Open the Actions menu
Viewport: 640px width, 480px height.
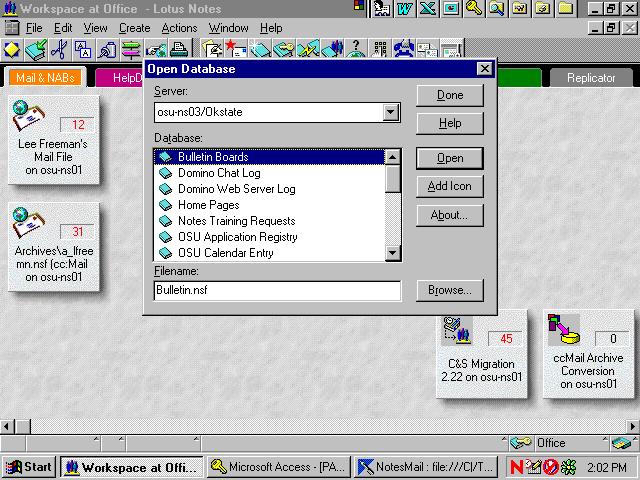point(179,28)
